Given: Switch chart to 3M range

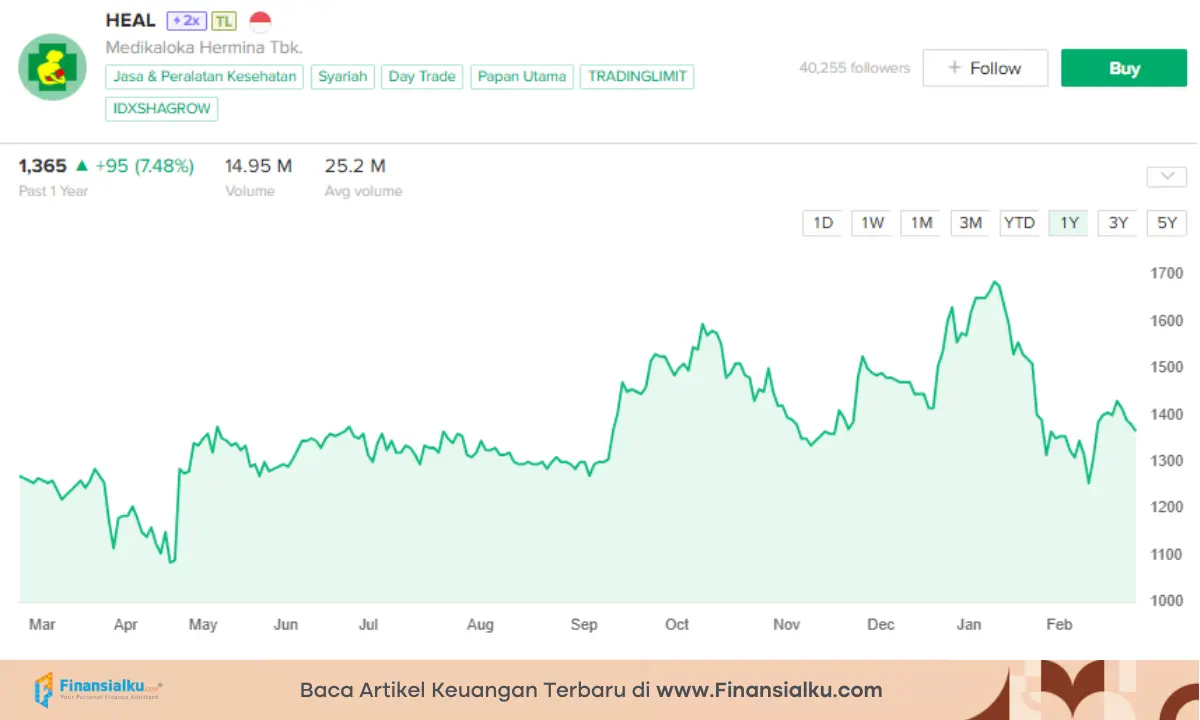Looking at the screenshot, I should pos(970,223).
